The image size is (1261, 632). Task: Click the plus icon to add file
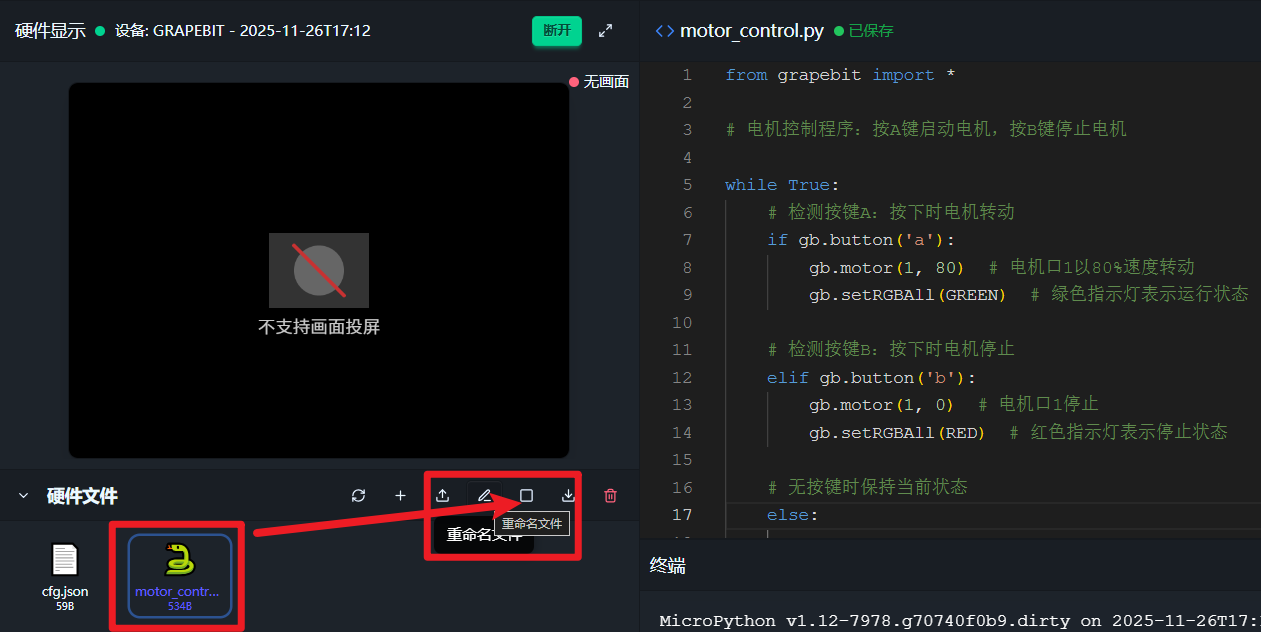400,496
